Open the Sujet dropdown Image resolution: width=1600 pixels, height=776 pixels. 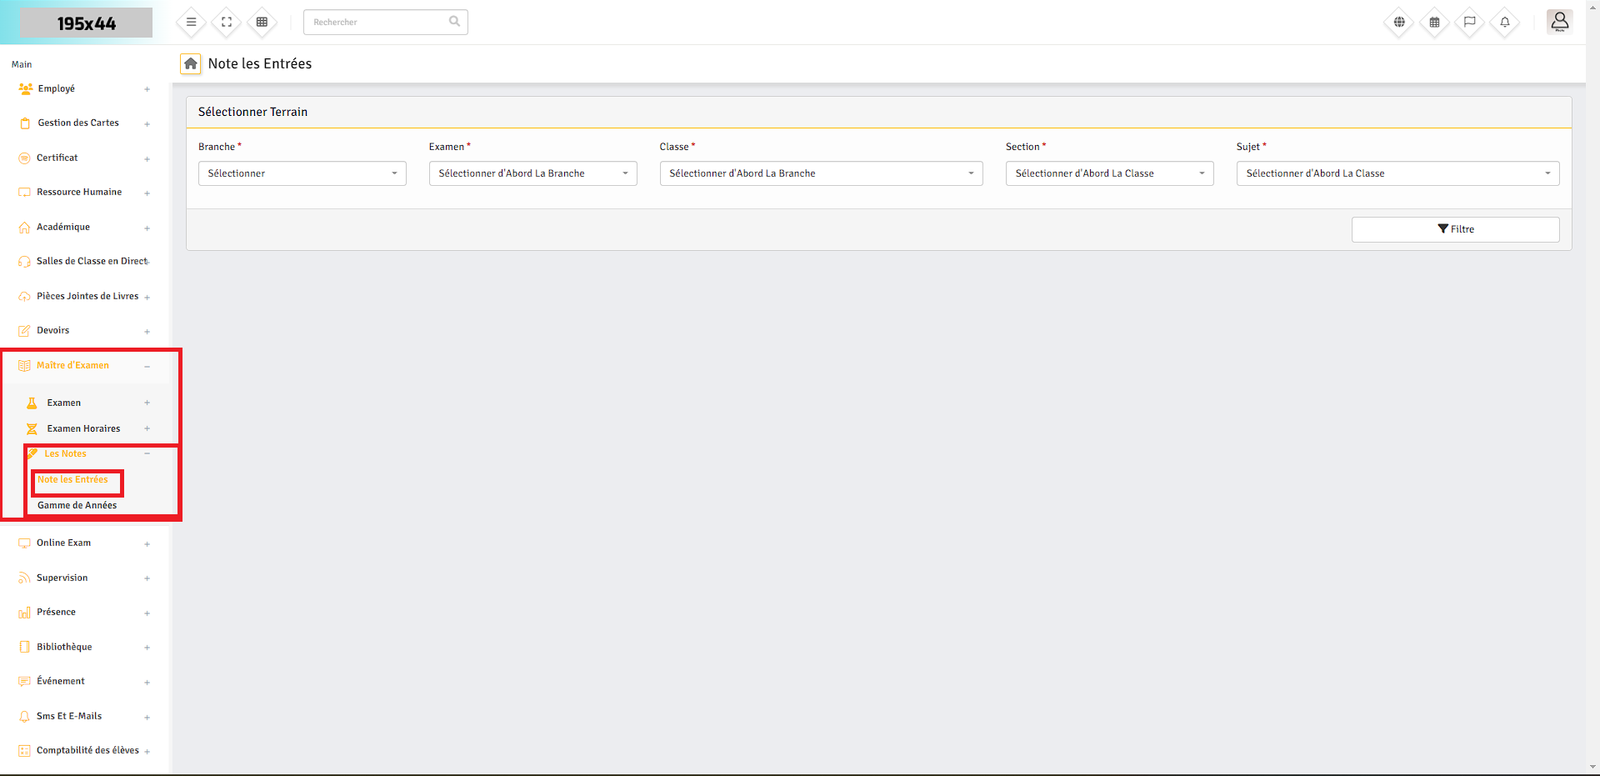tap(1397, 174)
